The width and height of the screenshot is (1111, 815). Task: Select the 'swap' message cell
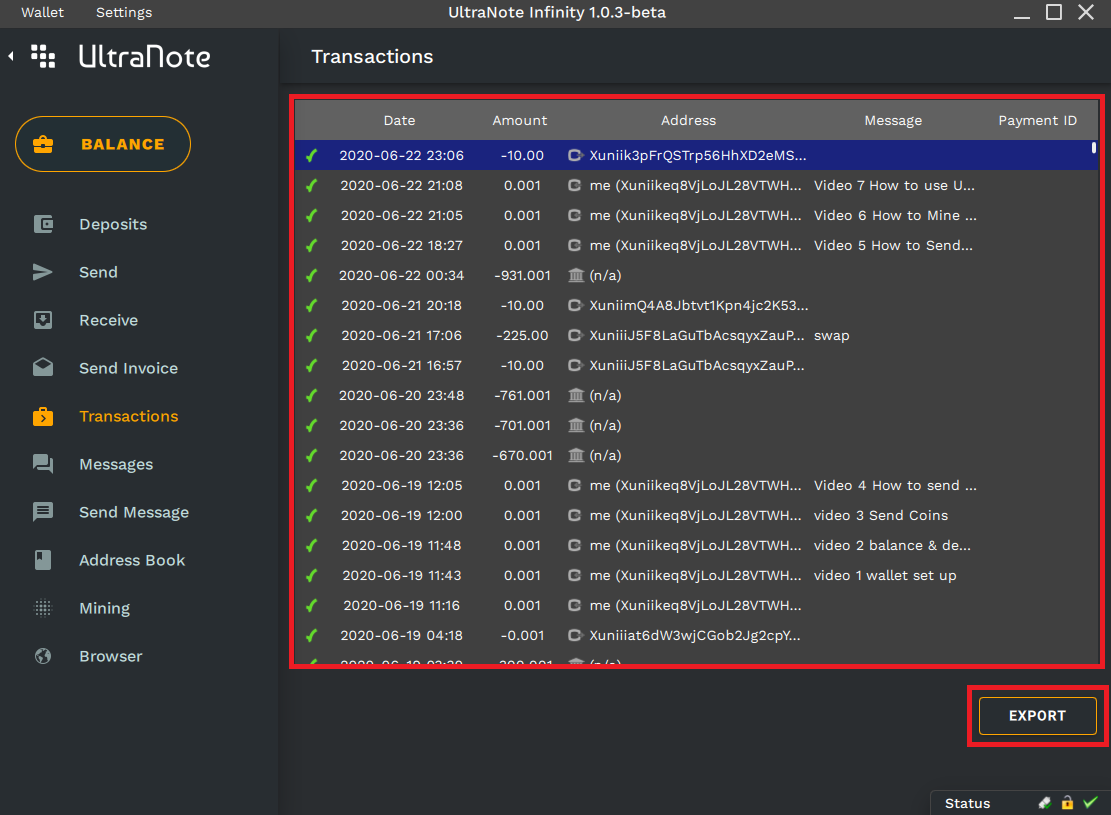[832, 335]
